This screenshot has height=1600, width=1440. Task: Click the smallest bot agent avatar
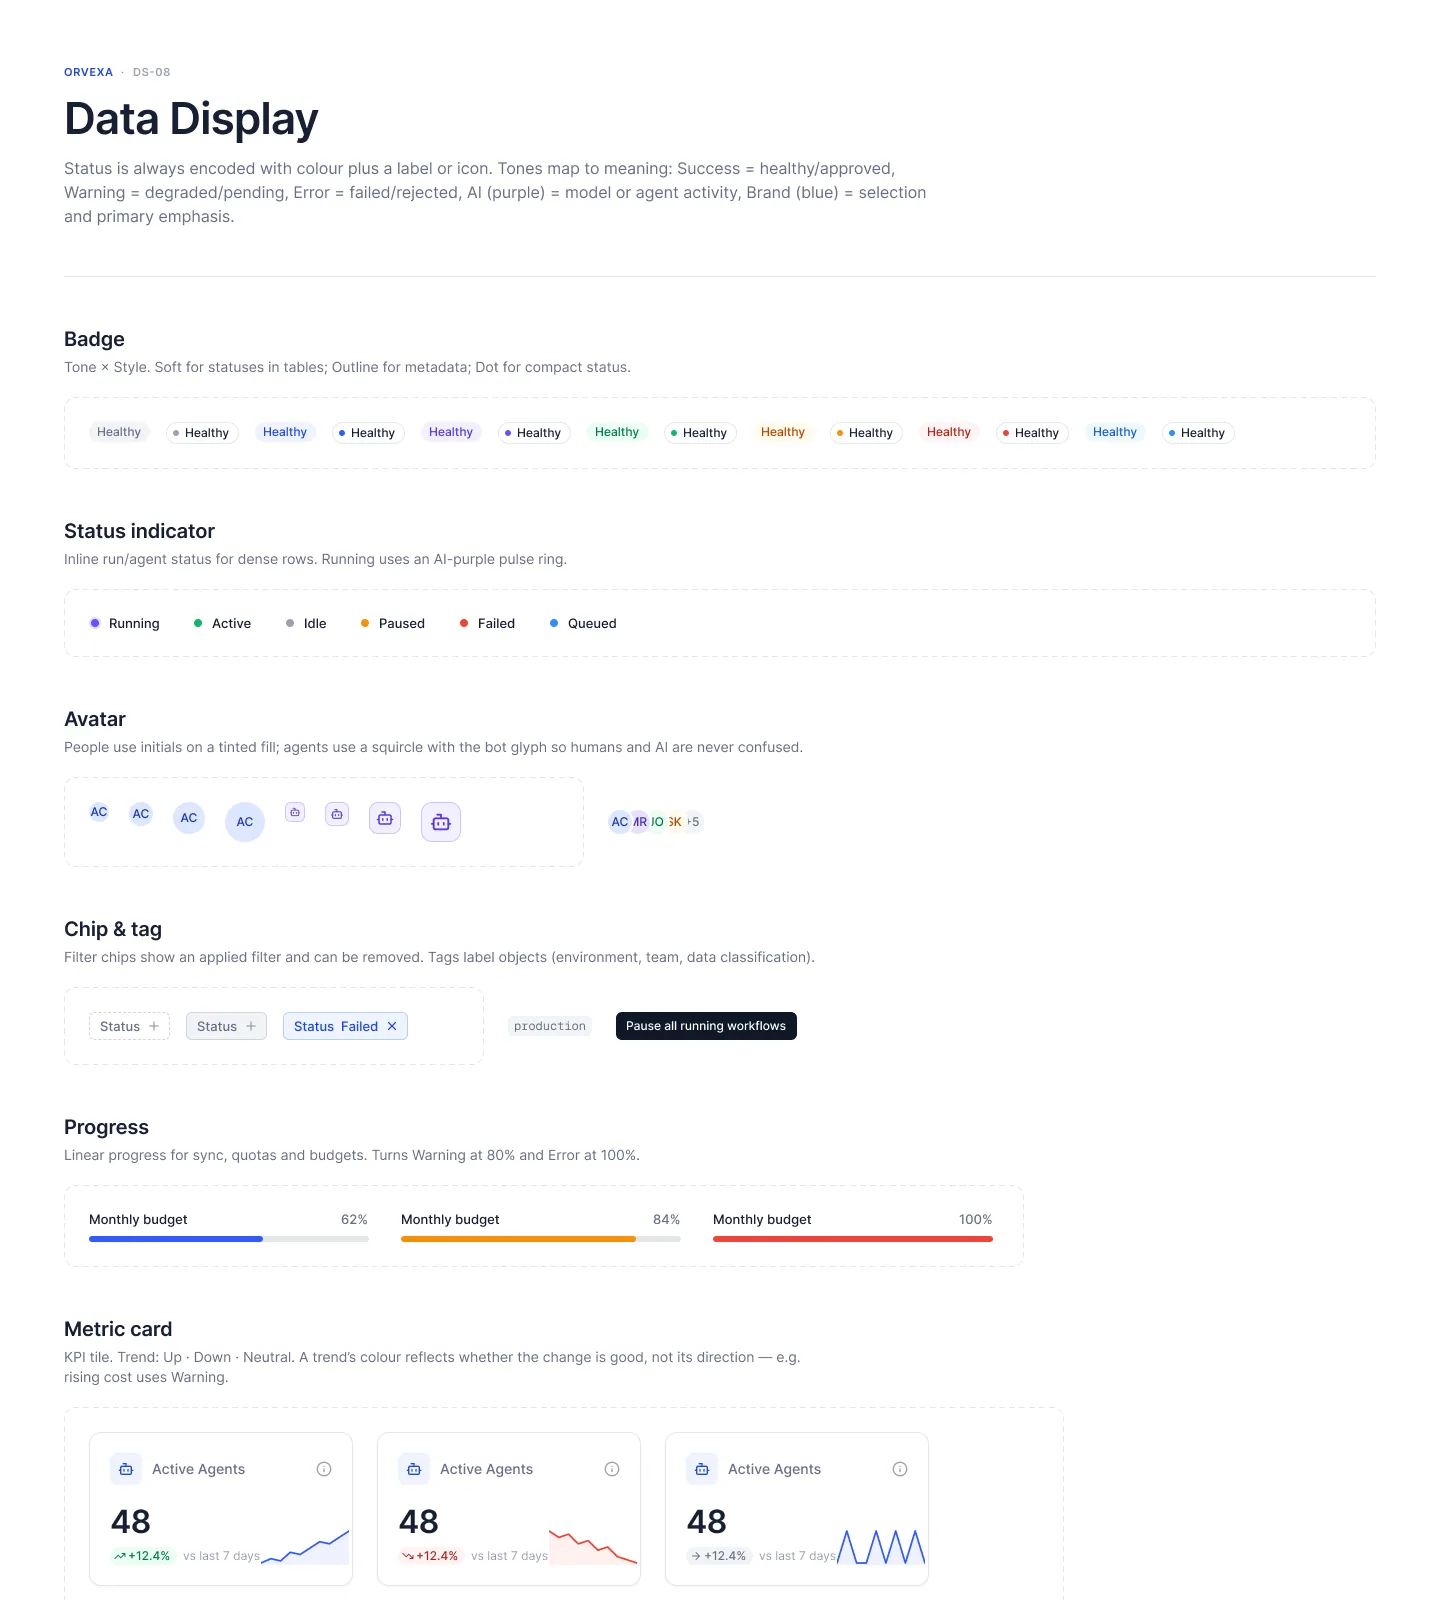click(x=295, y=812)
